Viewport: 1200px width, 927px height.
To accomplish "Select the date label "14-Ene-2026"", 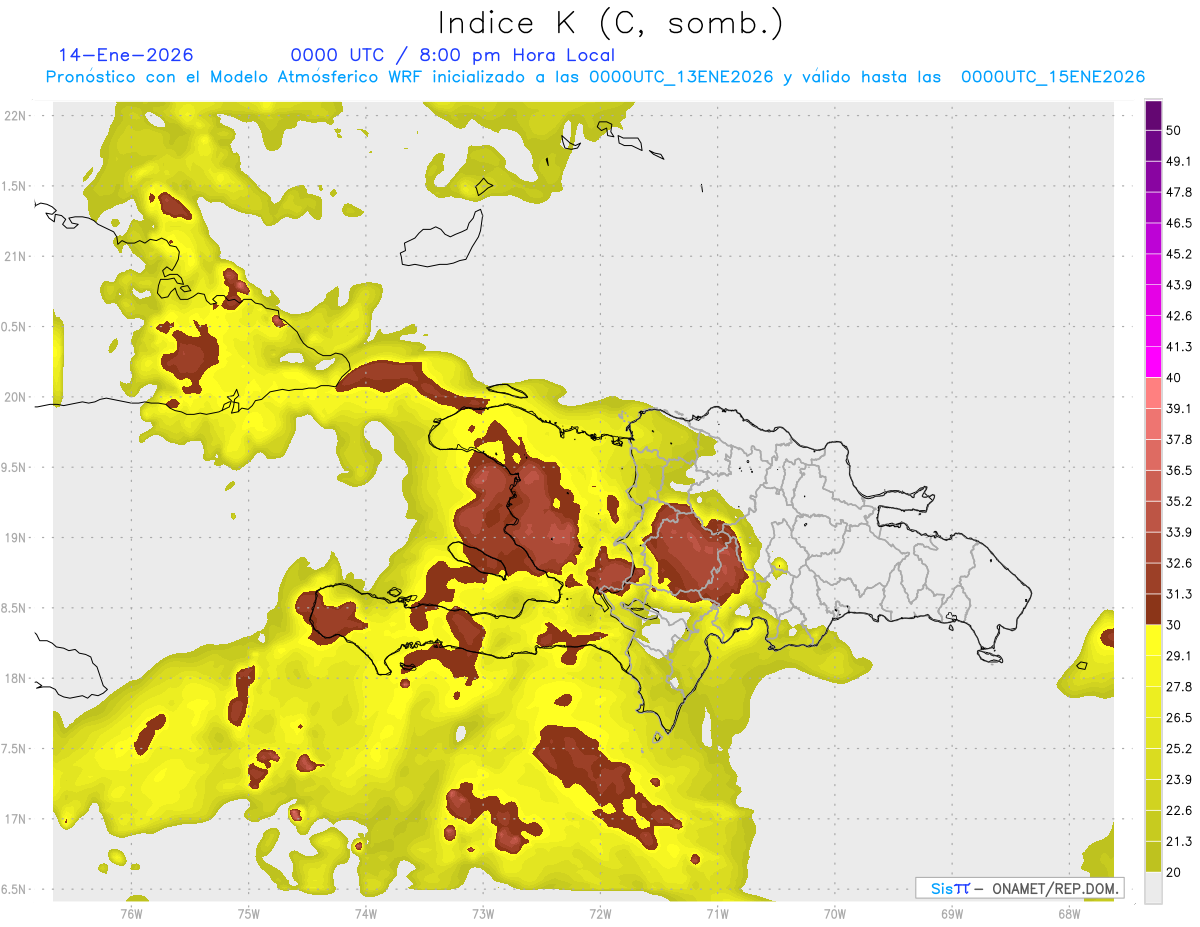I will pyautogui.click(x=126, y=55).
